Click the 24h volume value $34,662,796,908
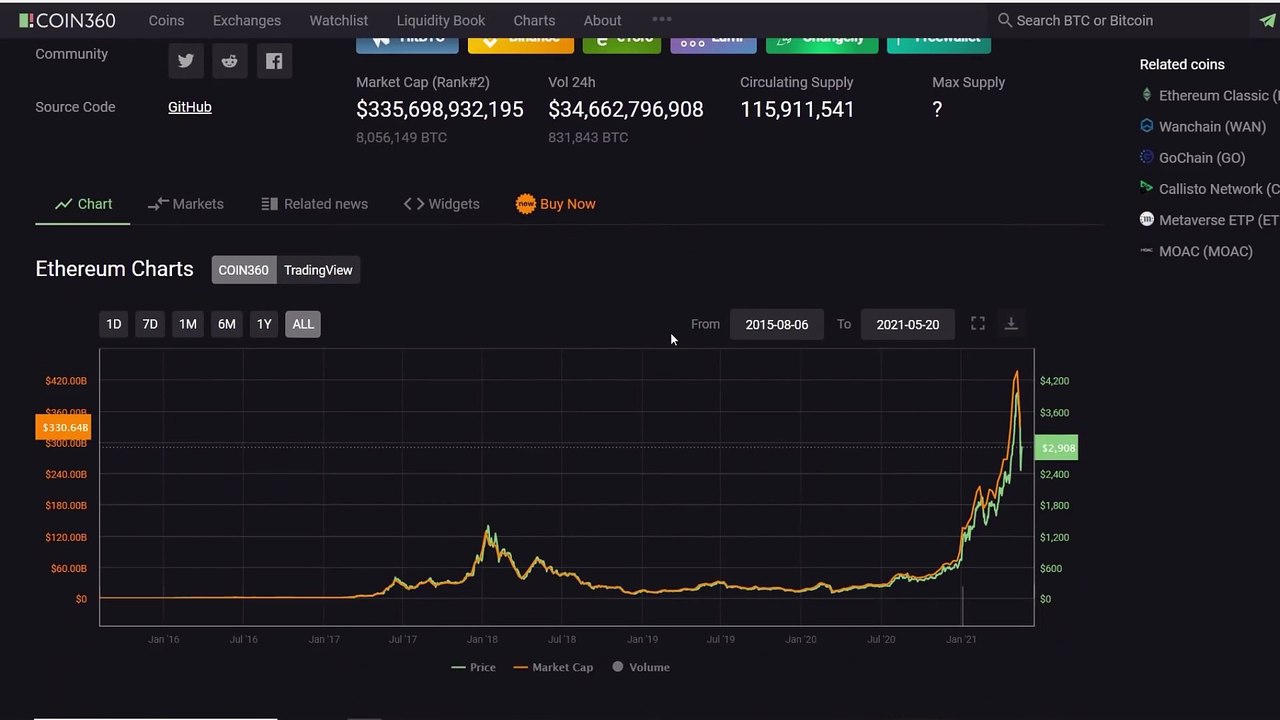Image resolution: width=1280 pixels, height=720 pixels. click(x=626, y=109)
